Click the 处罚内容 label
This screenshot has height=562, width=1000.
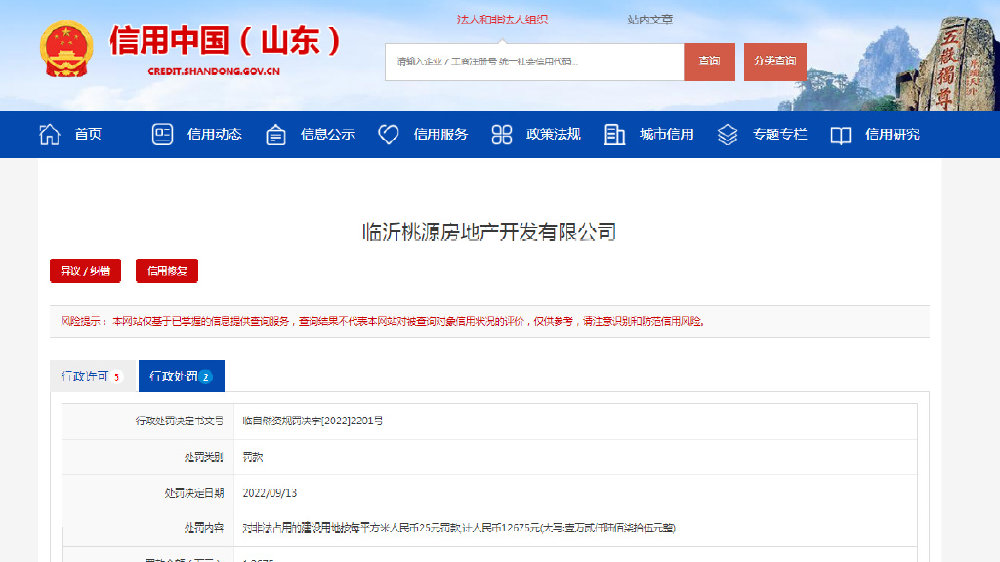click(204, 528)
